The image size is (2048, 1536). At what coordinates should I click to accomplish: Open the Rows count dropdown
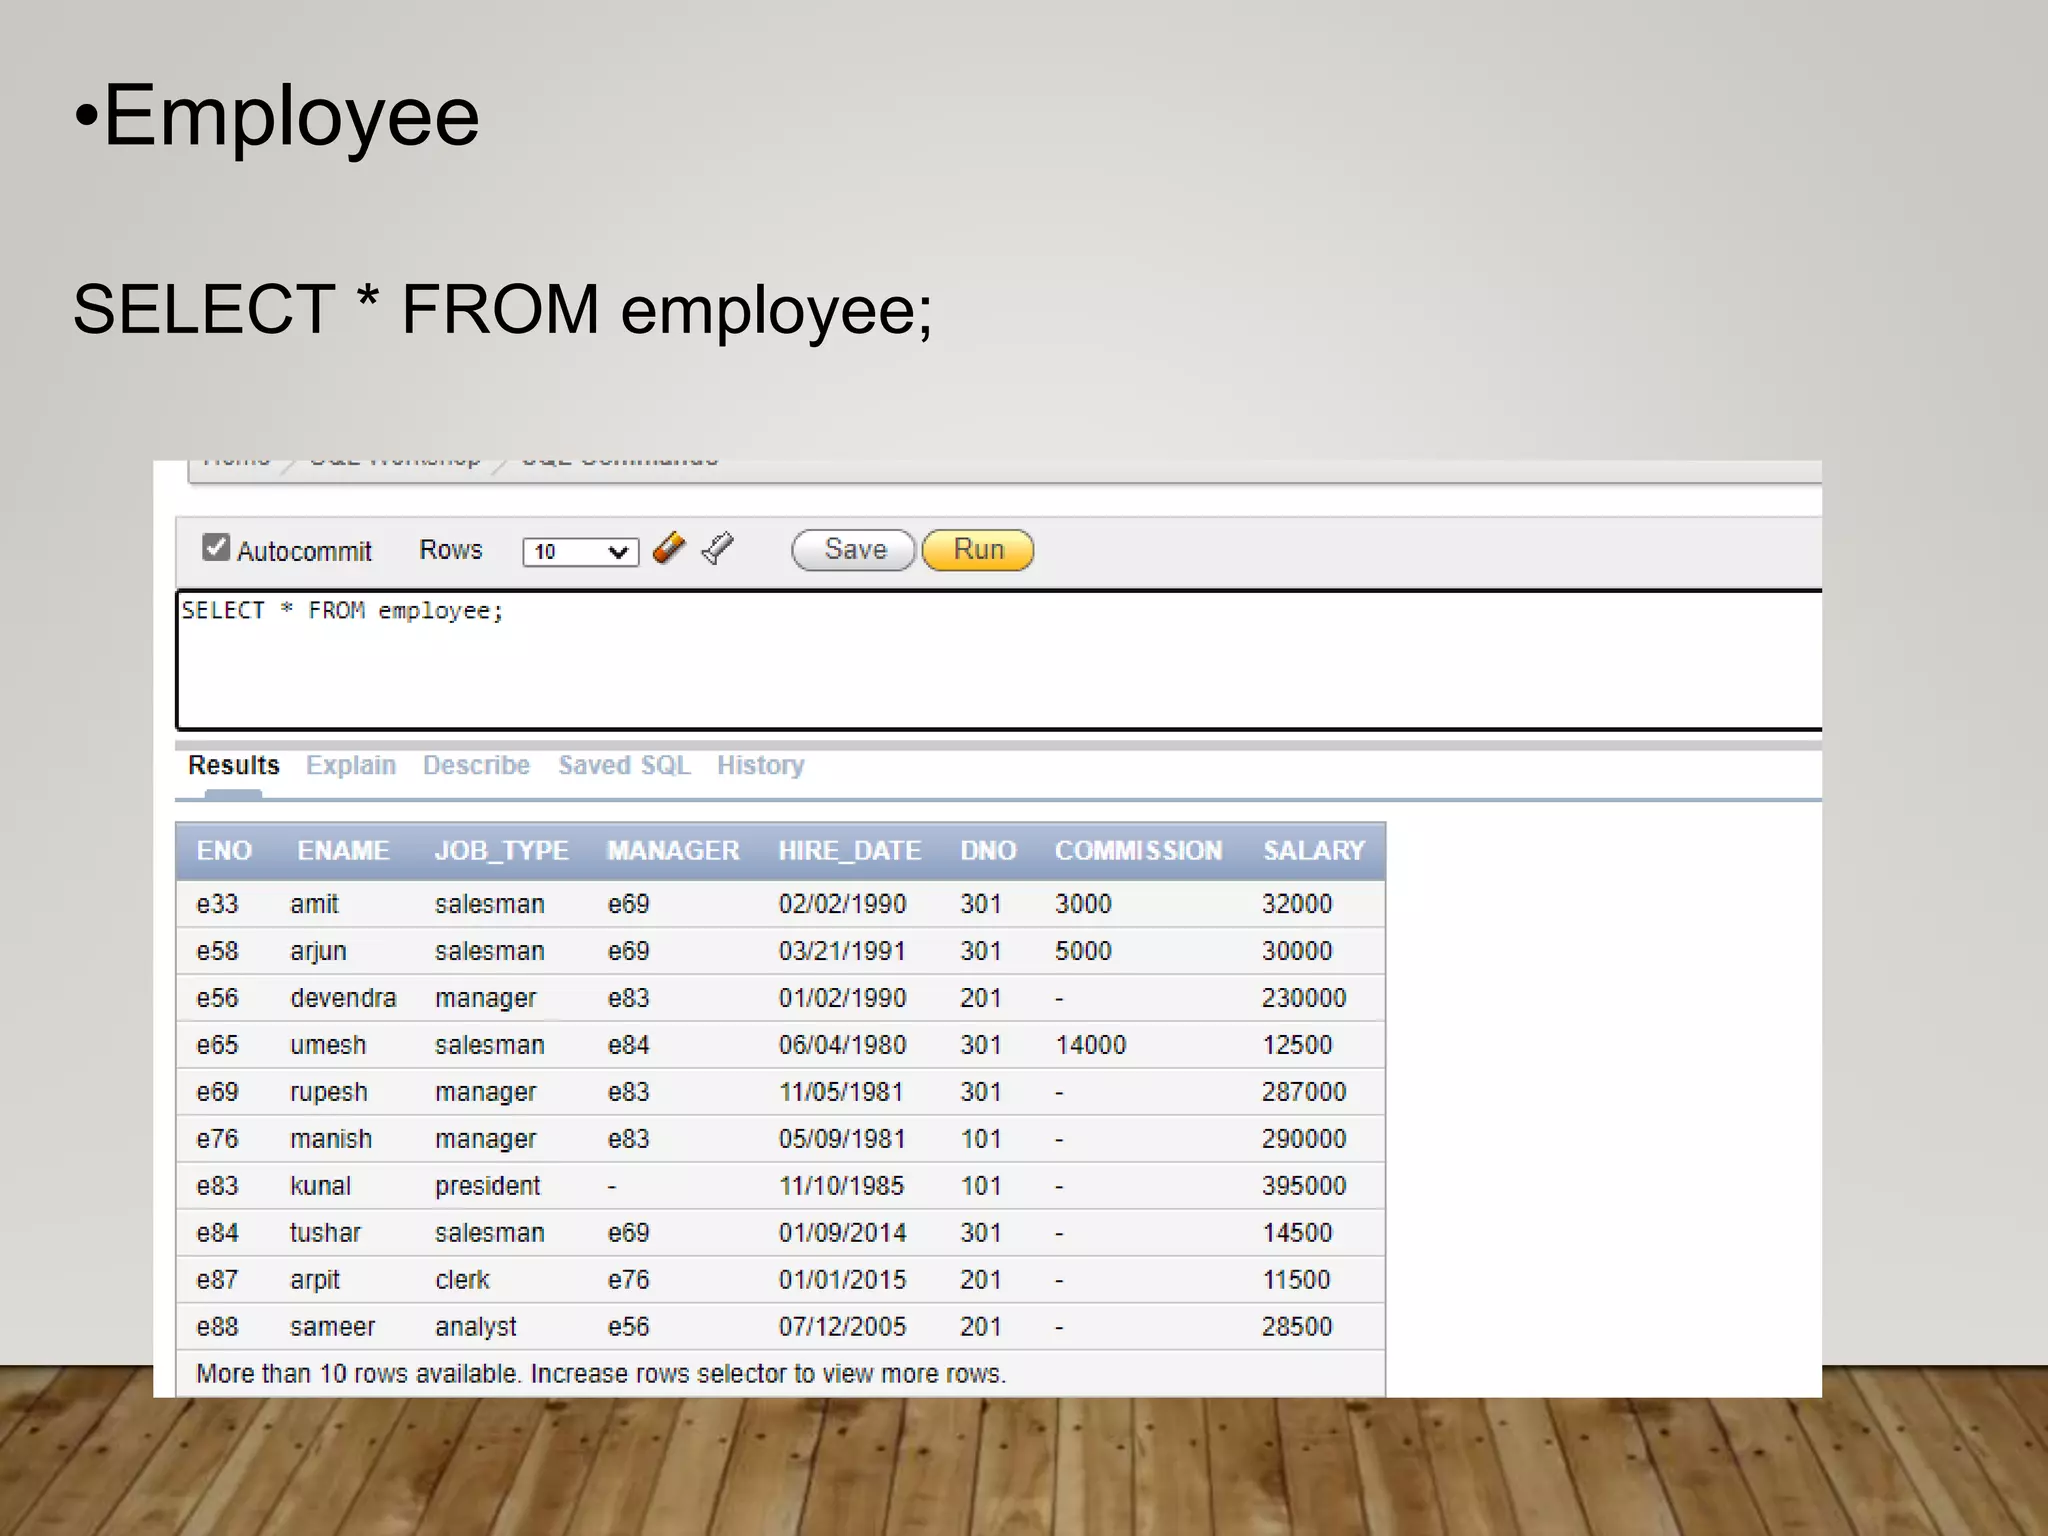pos(580,552)
